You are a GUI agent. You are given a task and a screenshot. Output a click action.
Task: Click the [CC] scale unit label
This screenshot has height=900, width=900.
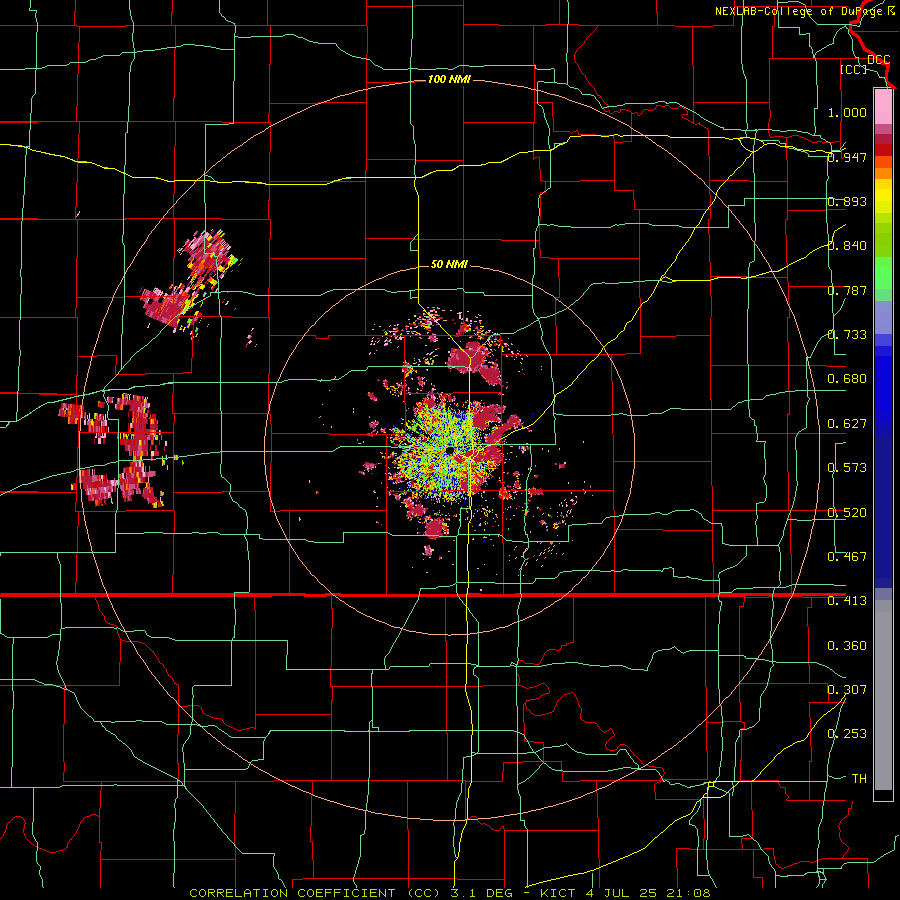pyautogui.click(x=853, y=69)
